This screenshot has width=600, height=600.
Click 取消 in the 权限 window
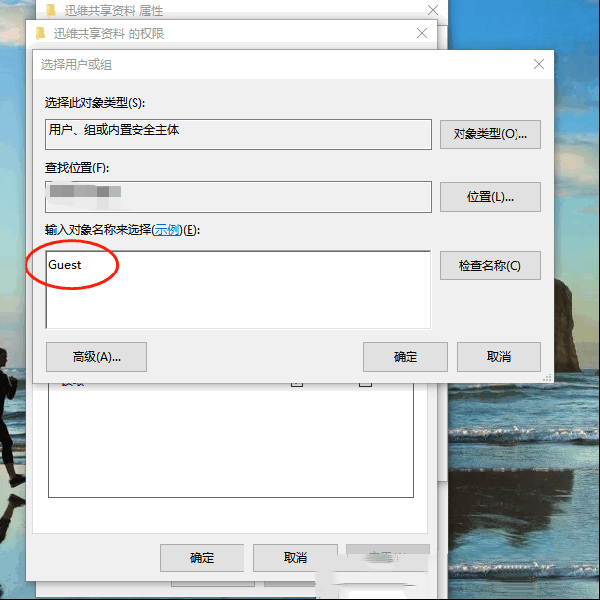[x=295, y=558]
